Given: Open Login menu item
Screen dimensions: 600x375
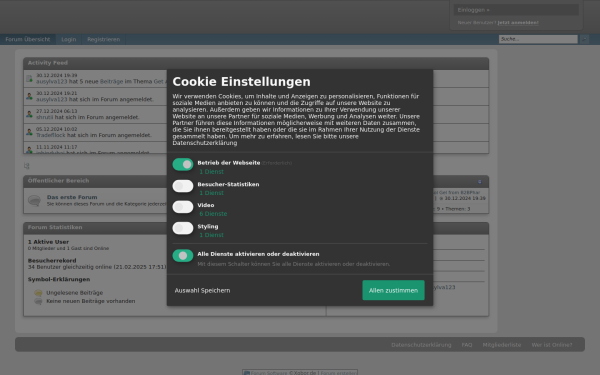Looking at the screenshot, I should pos(69,39).
